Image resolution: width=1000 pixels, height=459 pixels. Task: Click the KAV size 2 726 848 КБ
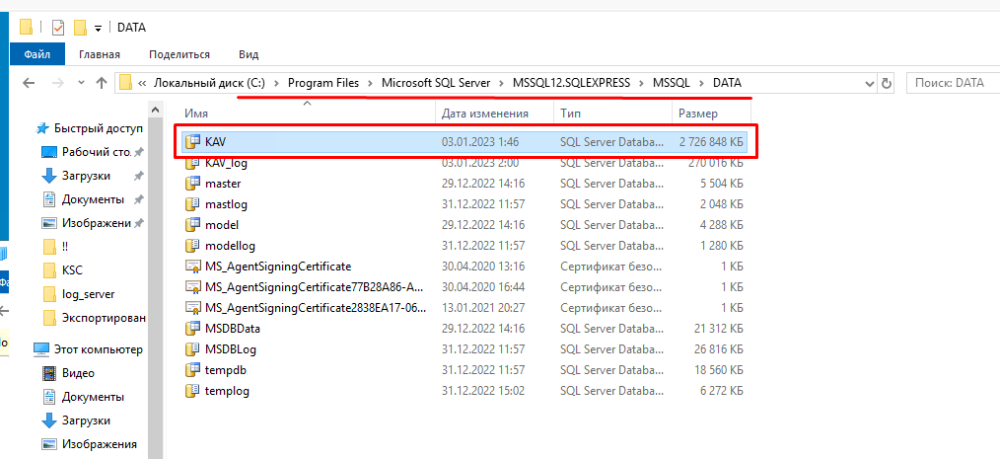[711, 142]
